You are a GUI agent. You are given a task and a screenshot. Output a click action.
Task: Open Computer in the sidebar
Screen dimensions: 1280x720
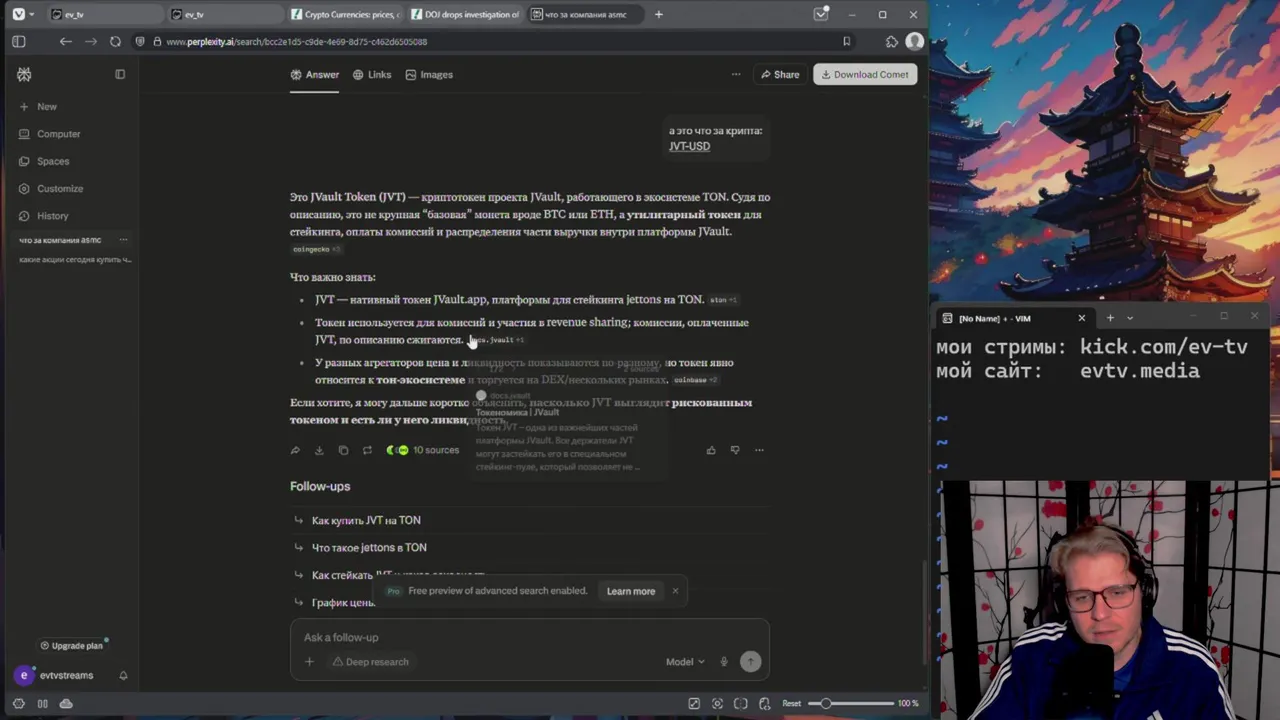click(x=49, y=134)
